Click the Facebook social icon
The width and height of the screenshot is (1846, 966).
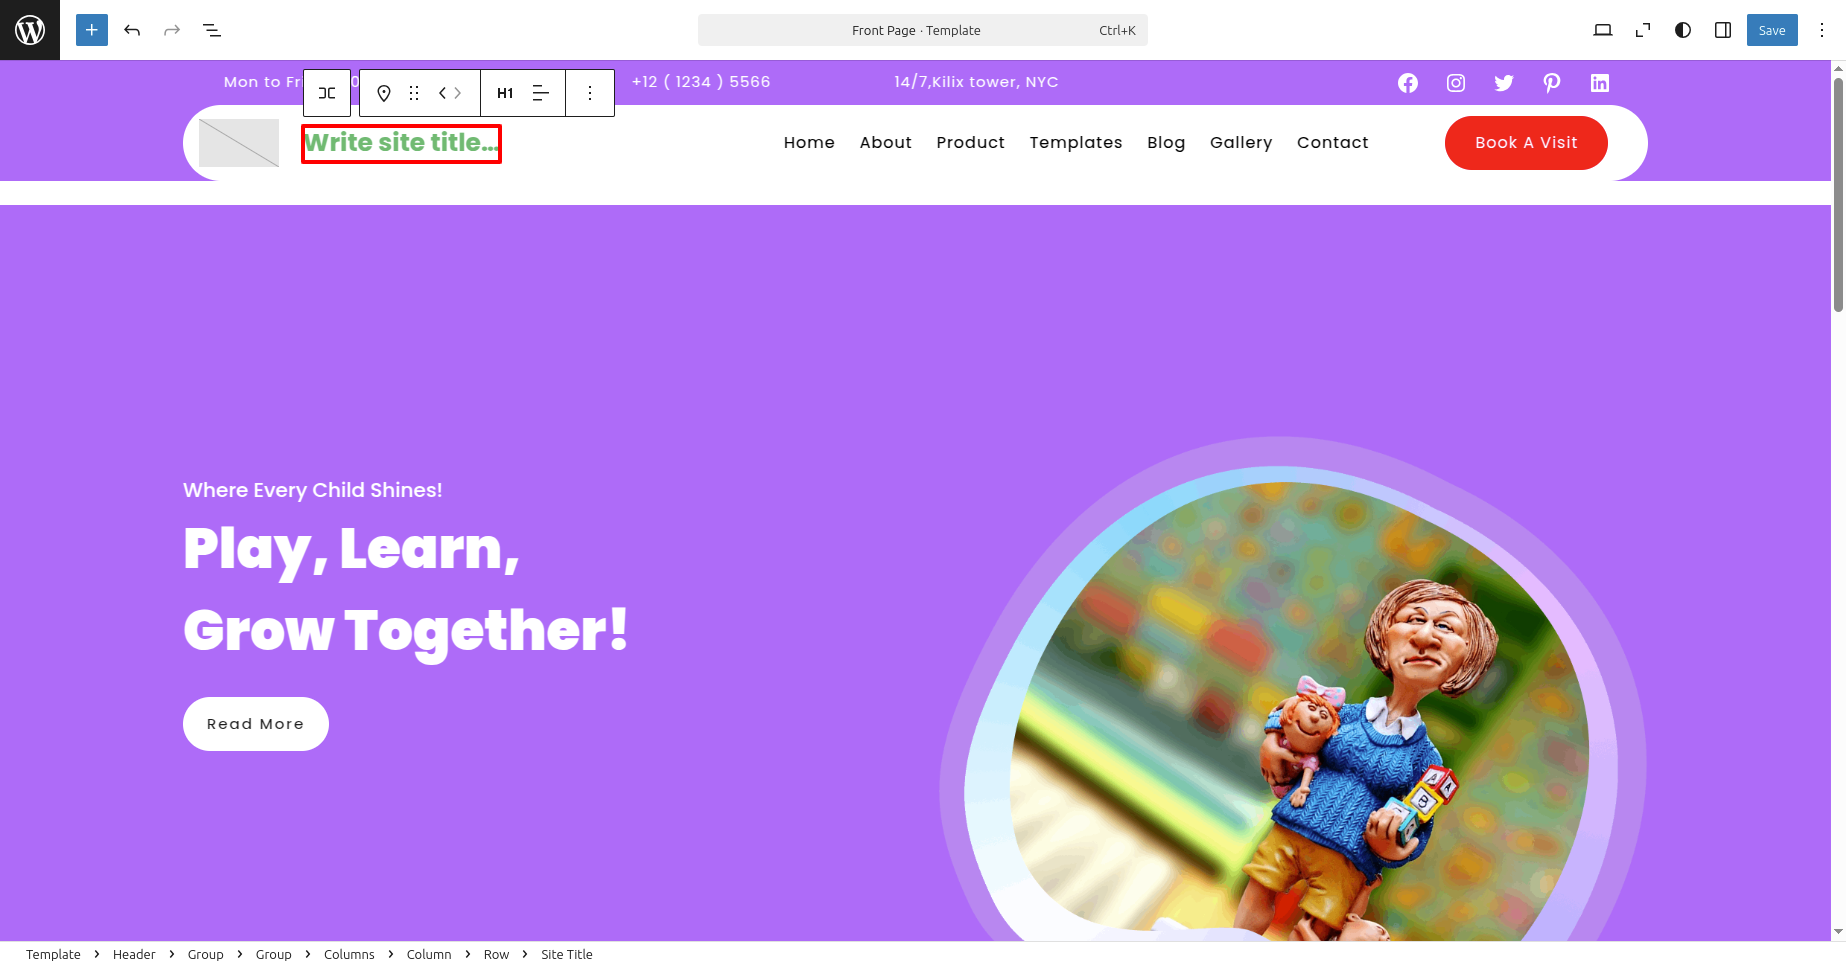(1408, 83)
